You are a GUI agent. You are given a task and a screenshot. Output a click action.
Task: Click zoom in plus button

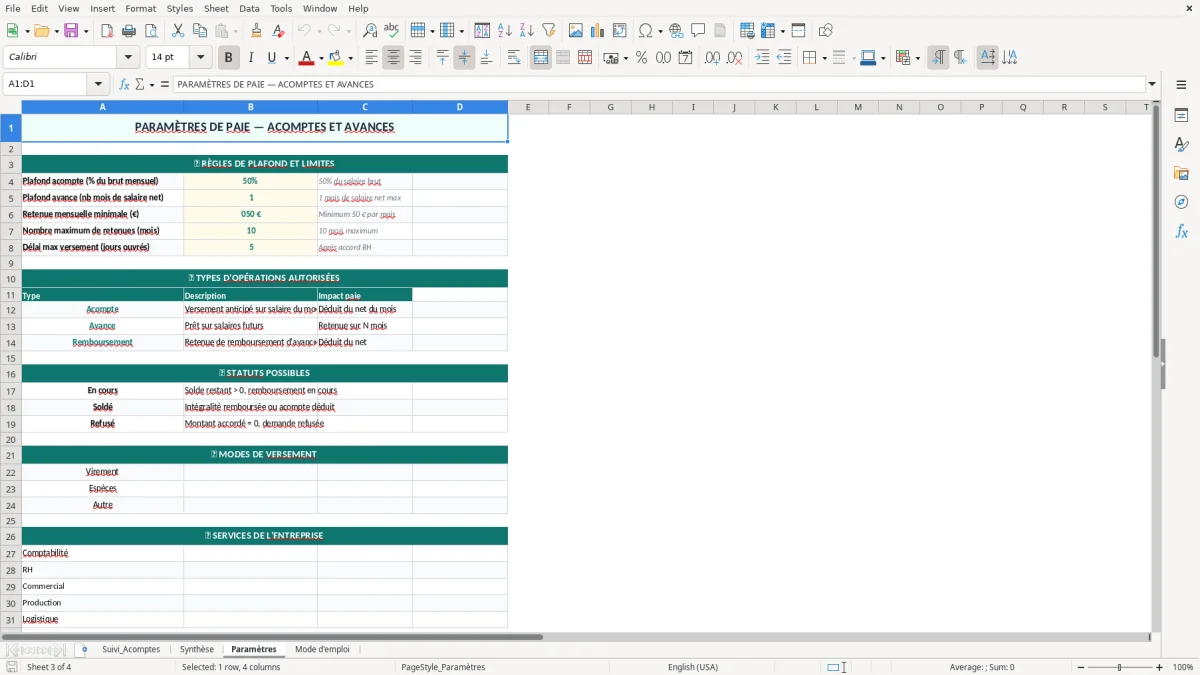(1159, 667)
